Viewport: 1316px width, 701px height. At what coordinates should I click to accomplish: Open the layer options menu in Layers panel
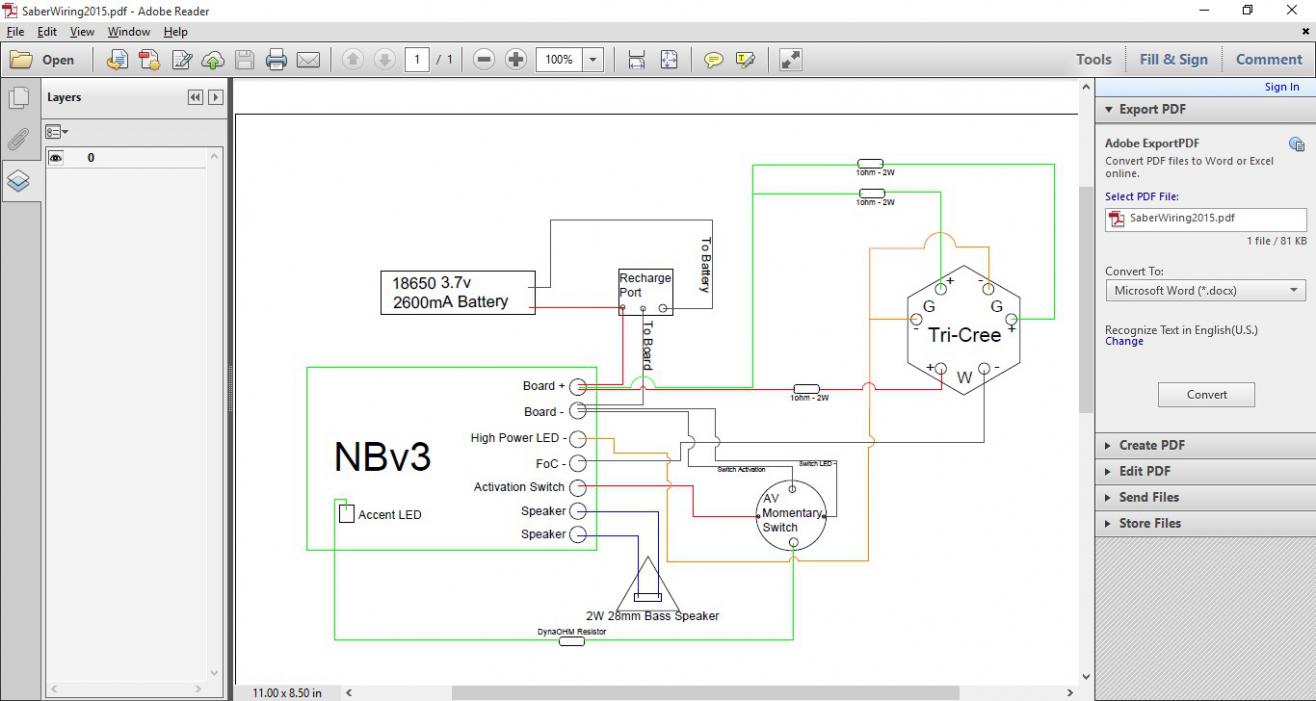56,131
